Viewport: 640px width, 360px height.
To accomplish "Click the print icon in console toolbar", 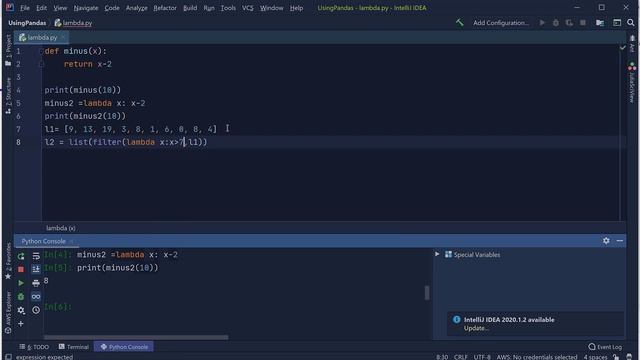I will click(36, 283).
